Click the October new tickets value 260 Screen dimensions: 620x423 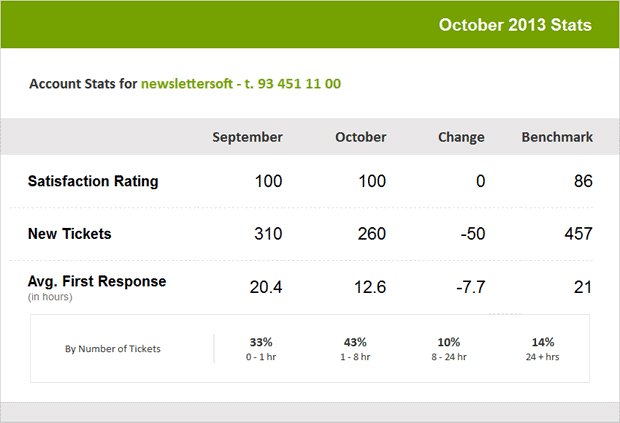click(x=372, y=234)
